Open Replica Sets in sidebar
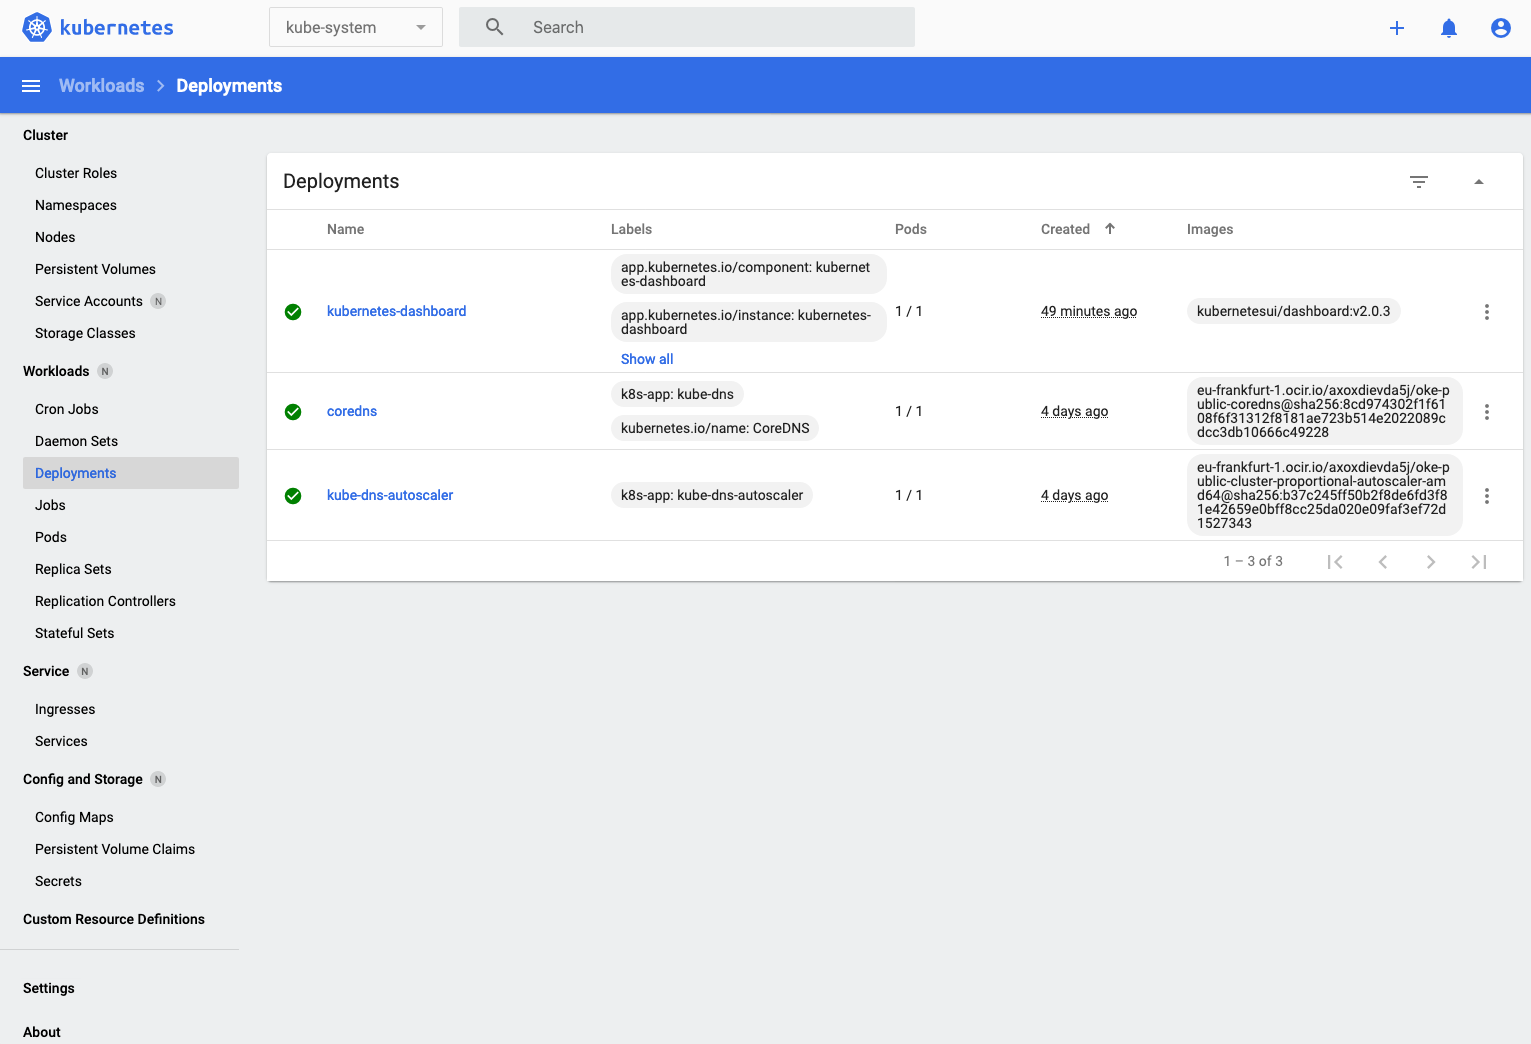 pyautogui.click(x=73, y=569)
